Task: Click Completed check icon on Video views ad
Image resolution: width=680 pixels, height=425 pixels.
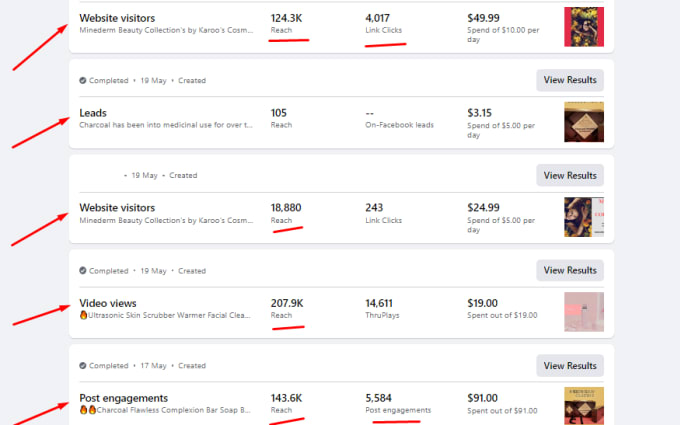Action: pyautogui.click(x=83, y=271)
